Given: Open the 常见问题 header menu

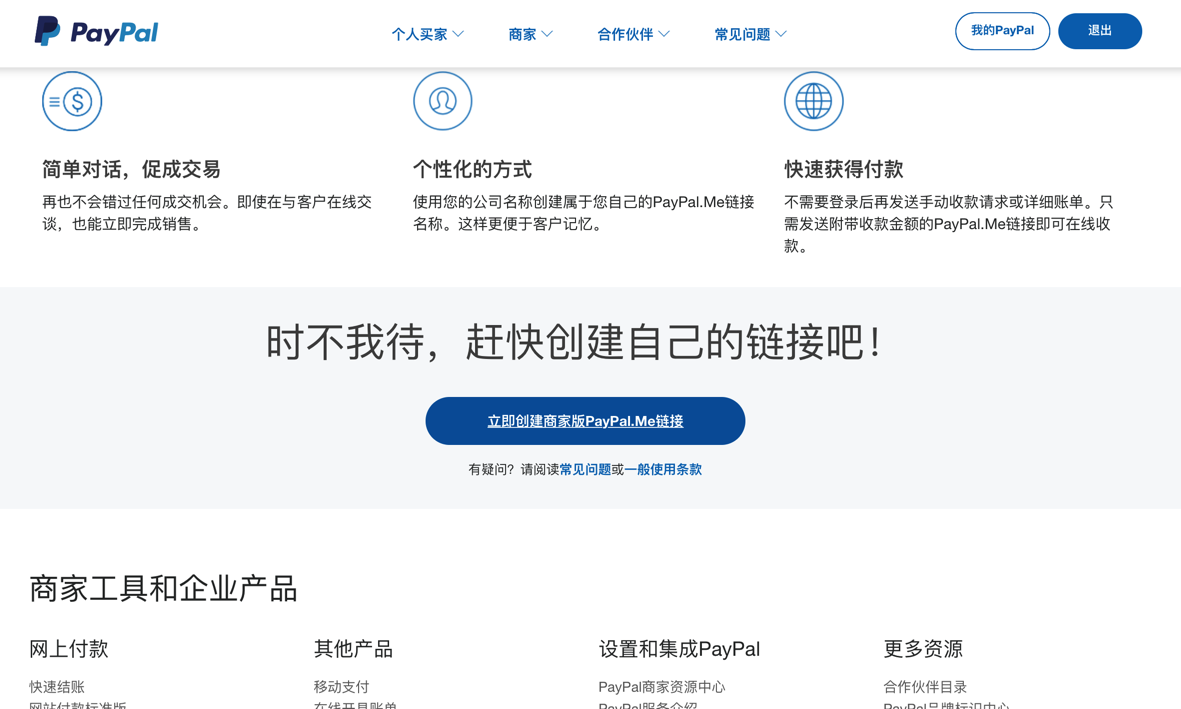Looking at the screenshot, I should click(750, 34).
